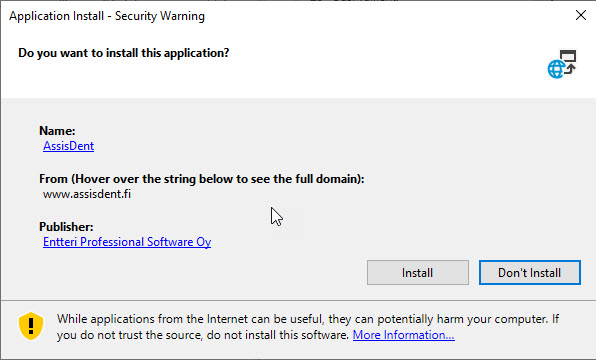Click the 'you do not trust the source' text

(203, 335)
